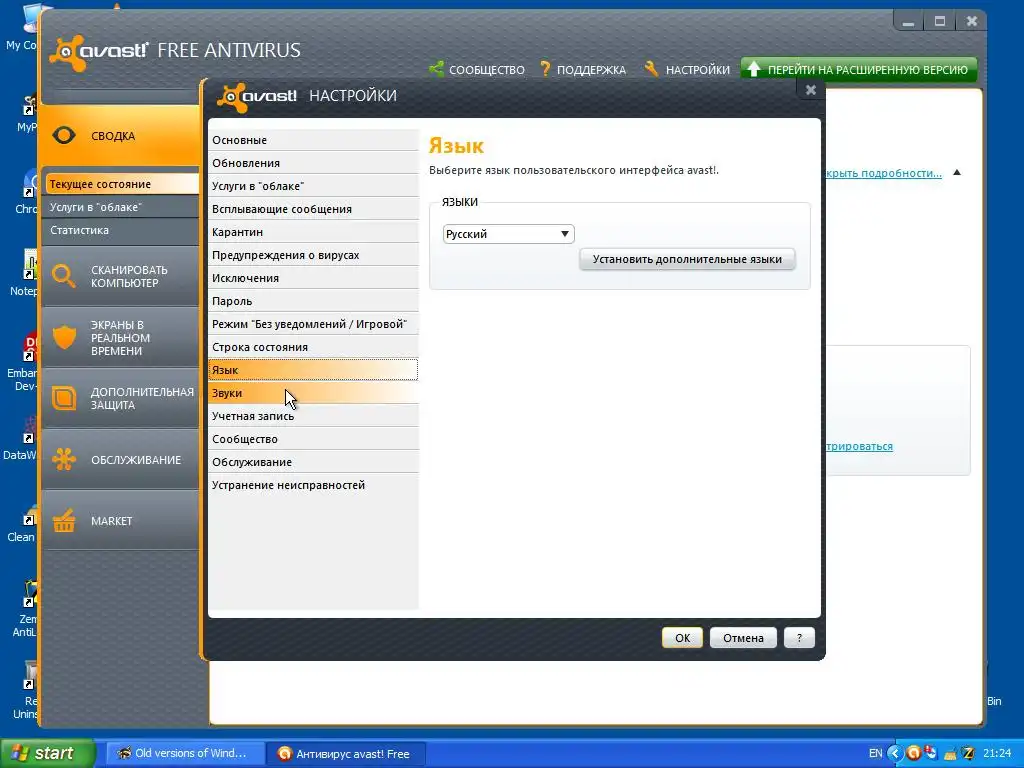Open the Основные settings section
This screenshot has width=1024, height=768.
[313, 140]
